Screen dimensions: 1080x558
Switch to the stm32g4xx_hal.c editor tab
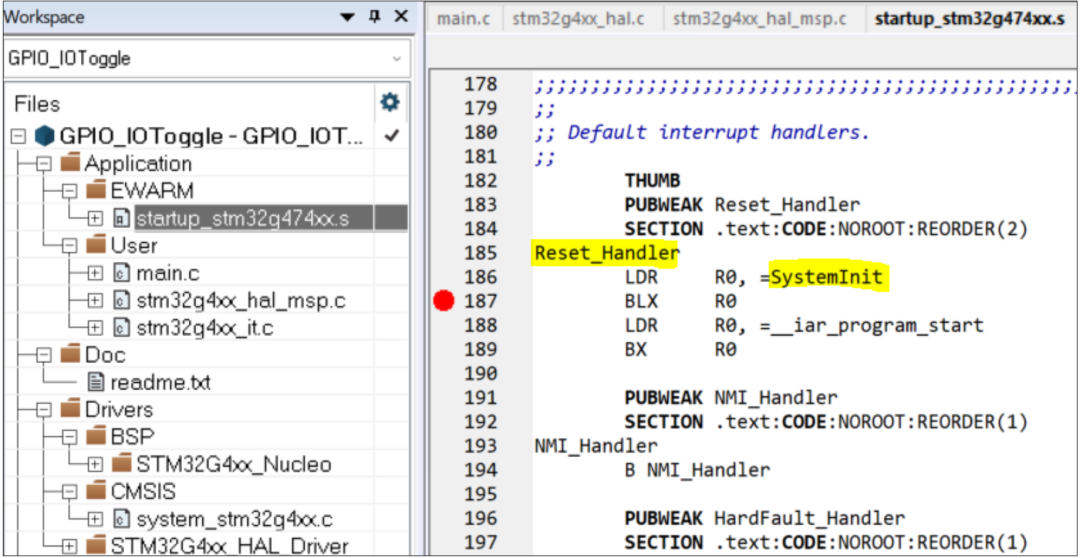(578, 19)
